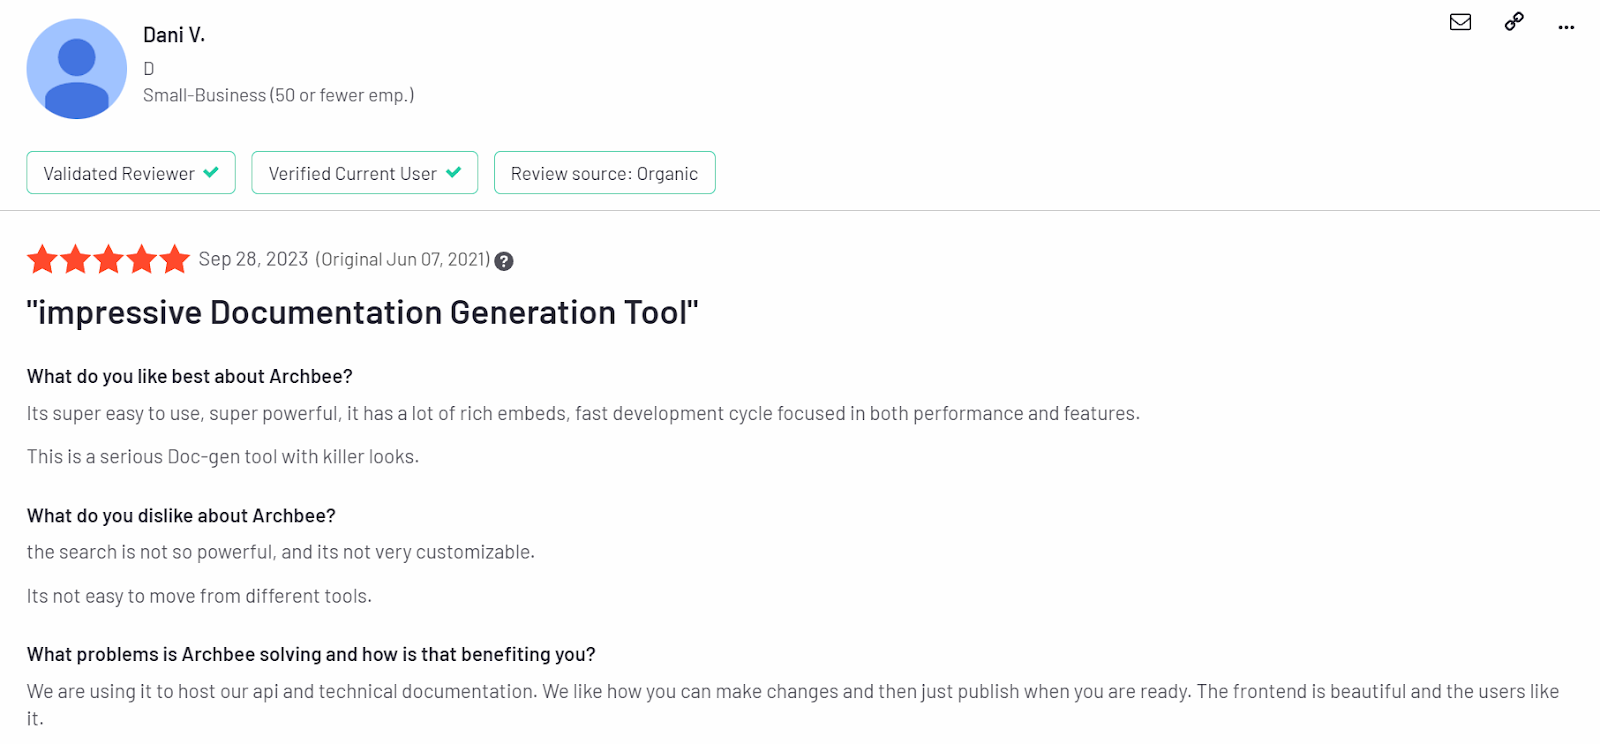The height and width of the screenshot is (744, 1600).
Task: Copy review link via chain icon
Action: [x=1514, y=22]
